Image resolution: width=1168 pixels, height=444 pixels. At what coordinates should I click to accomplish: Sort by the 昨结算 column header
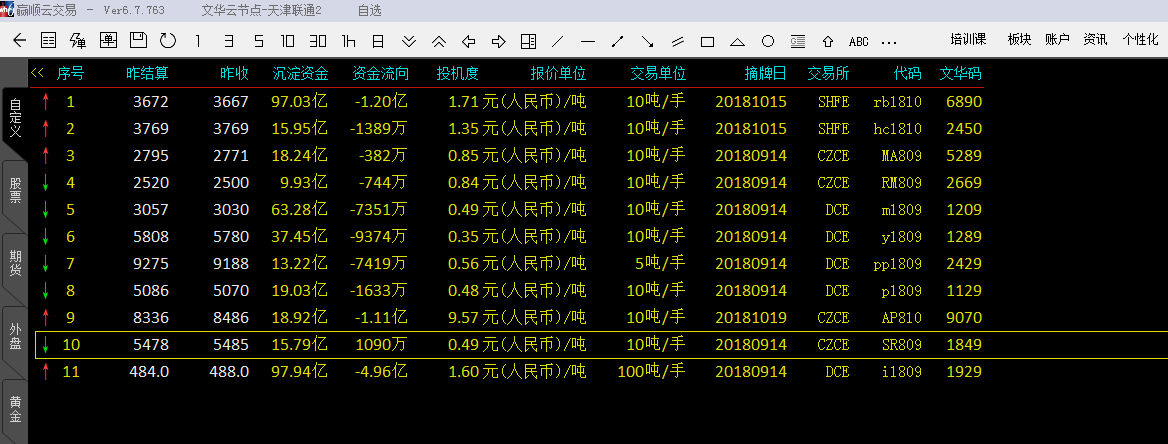(x=147, y=74)
